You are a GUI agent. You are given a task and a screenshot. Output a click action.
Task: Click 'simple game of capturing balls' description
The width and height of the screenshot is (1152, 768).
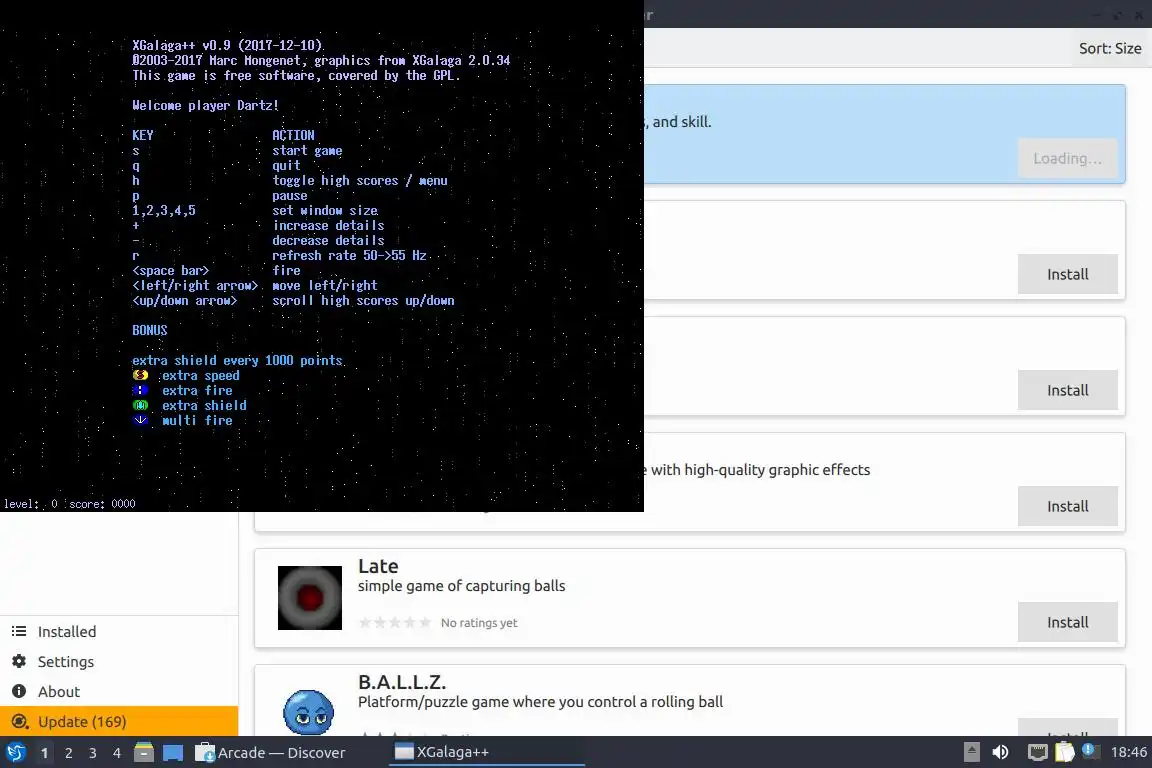(x=461, y=586)
